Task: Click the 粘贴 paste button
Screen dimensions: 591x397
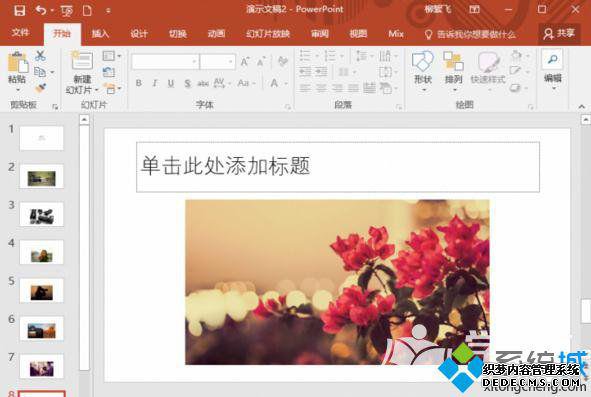Action: [x=17, y=72]
